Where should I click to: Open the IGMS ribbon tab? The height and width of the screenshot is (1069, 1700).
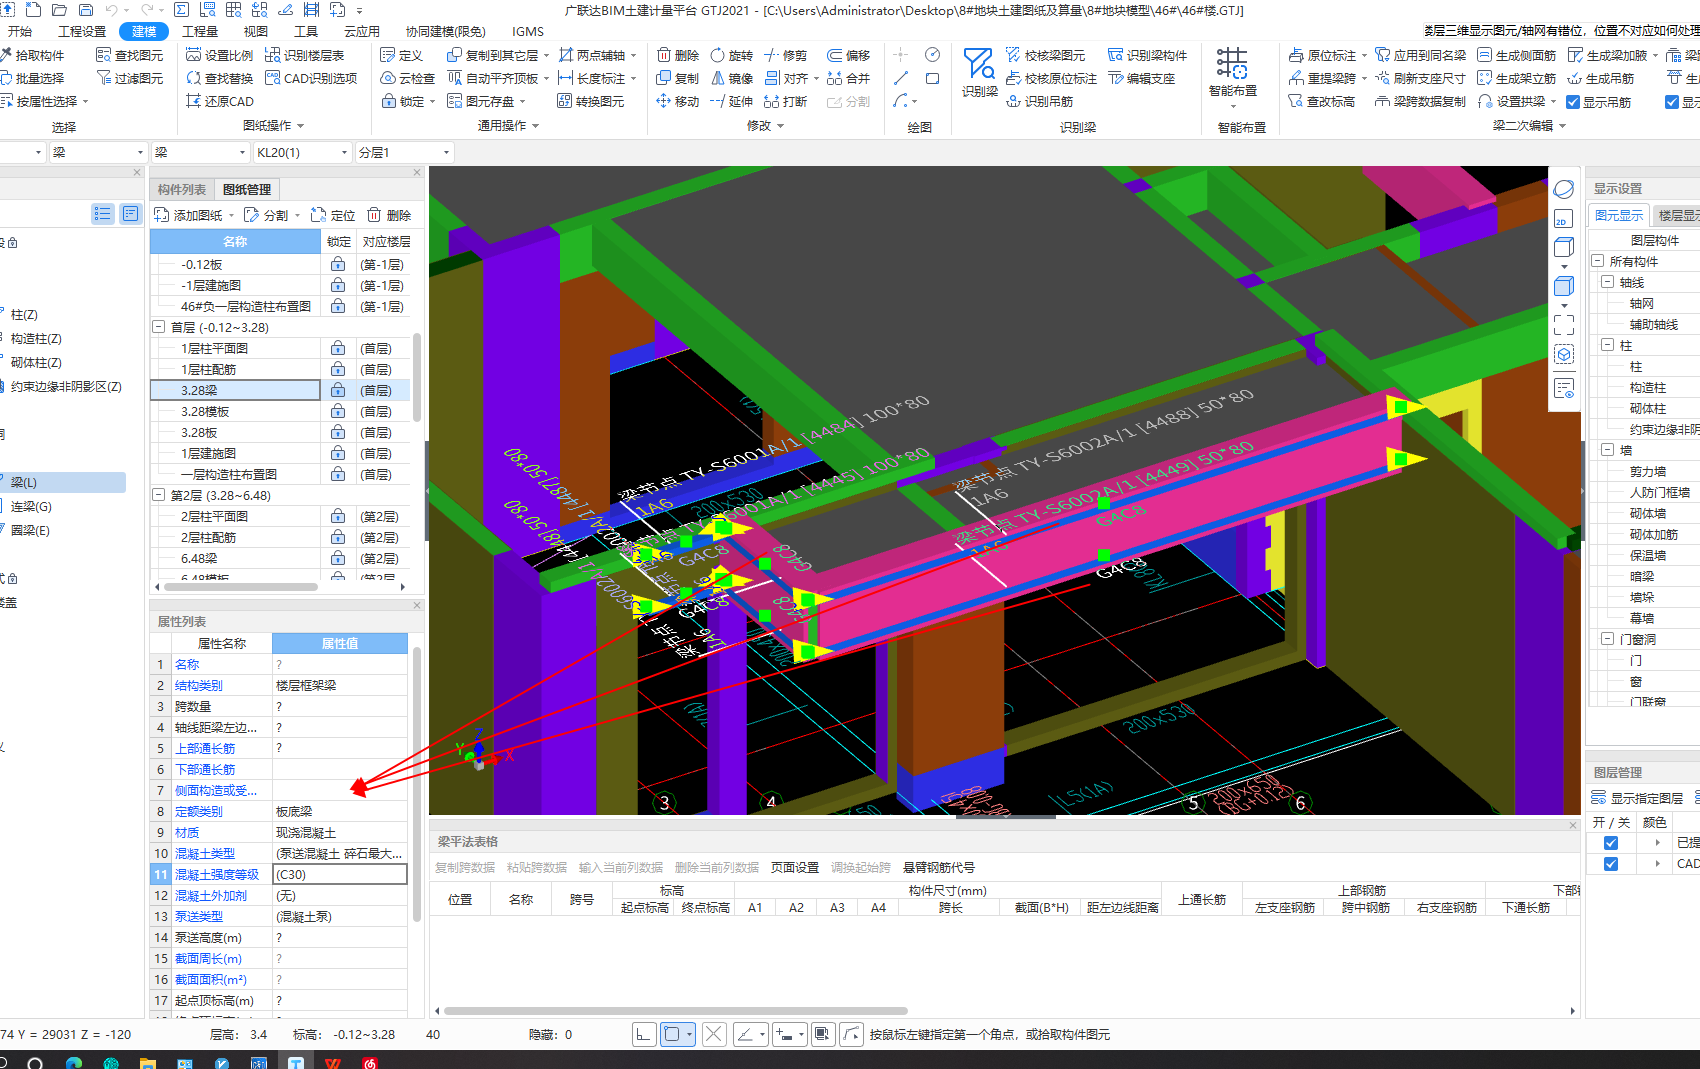527,31
